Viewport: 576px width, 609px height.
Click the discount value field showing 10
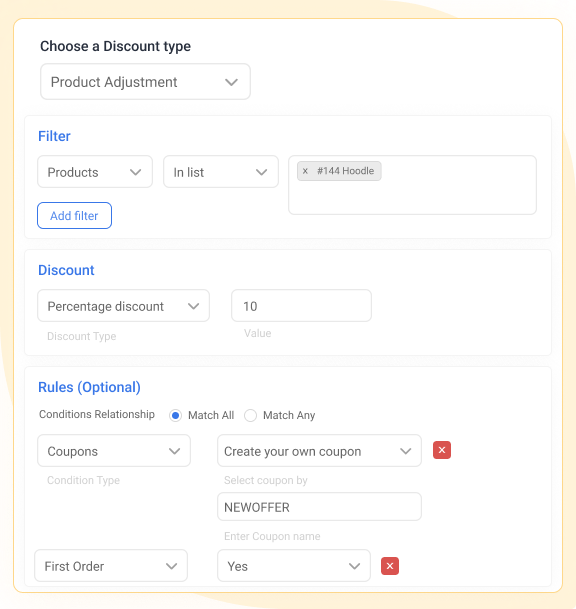301,306
